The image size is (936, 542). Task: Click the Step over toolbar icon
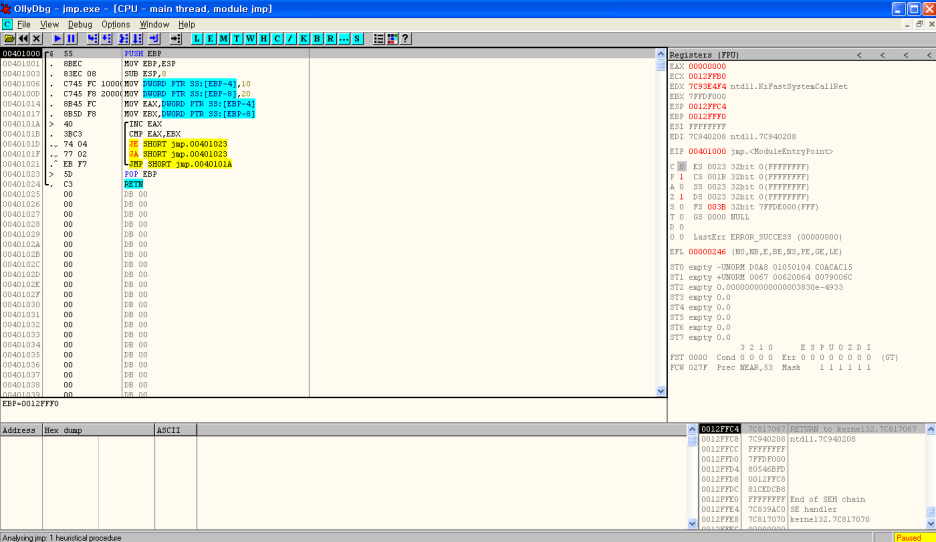106,39
